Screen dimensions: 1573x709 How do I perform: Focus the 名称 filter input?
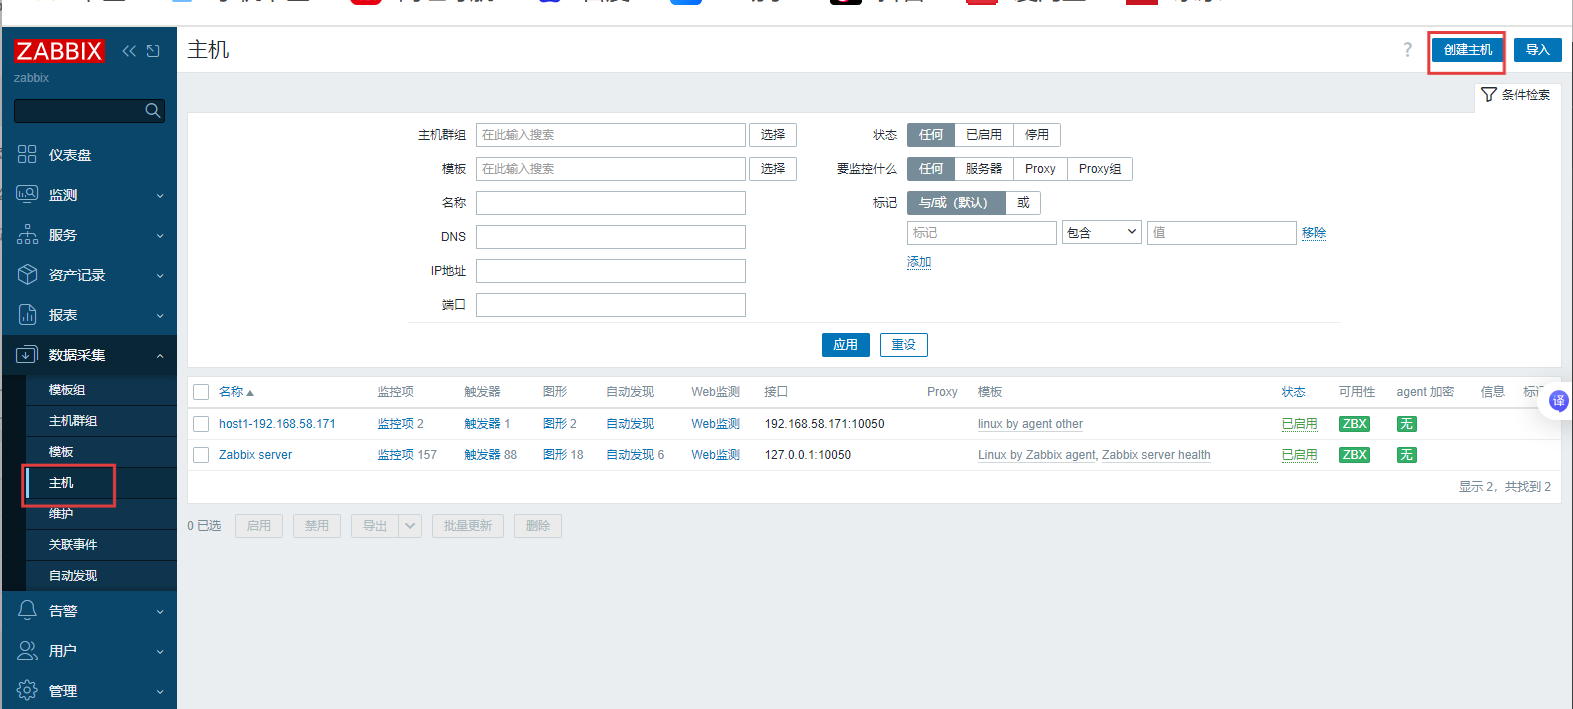point(611,203)
